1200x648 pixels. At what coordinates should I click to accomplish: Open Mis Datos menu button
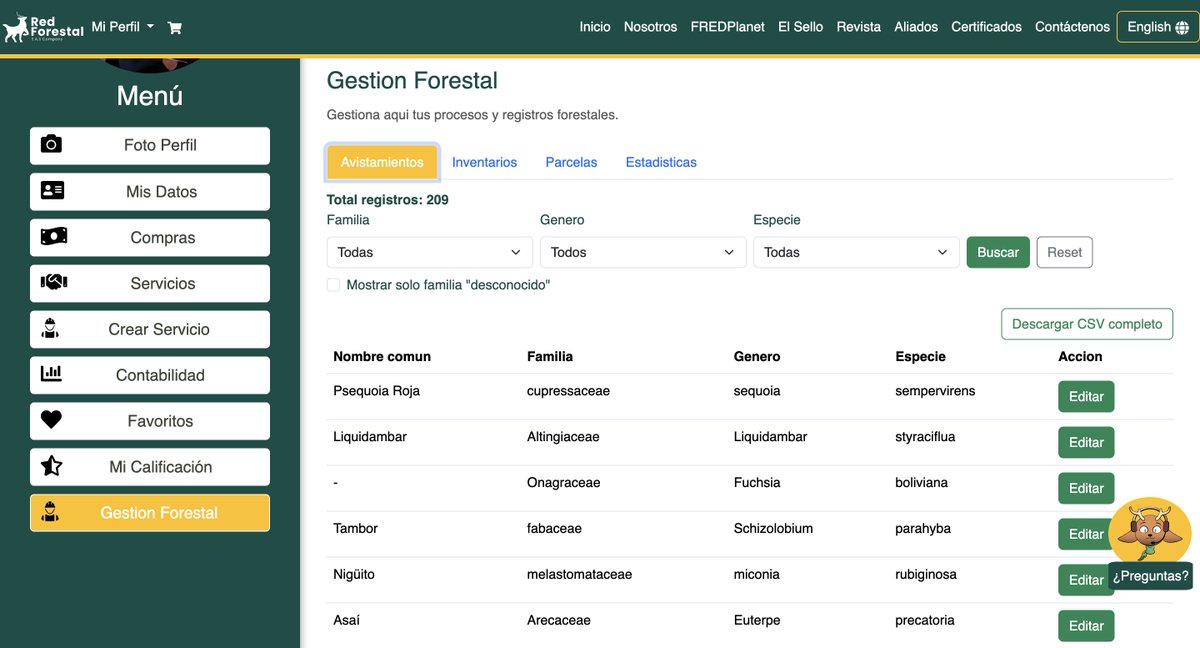click(x=150, y=191)
